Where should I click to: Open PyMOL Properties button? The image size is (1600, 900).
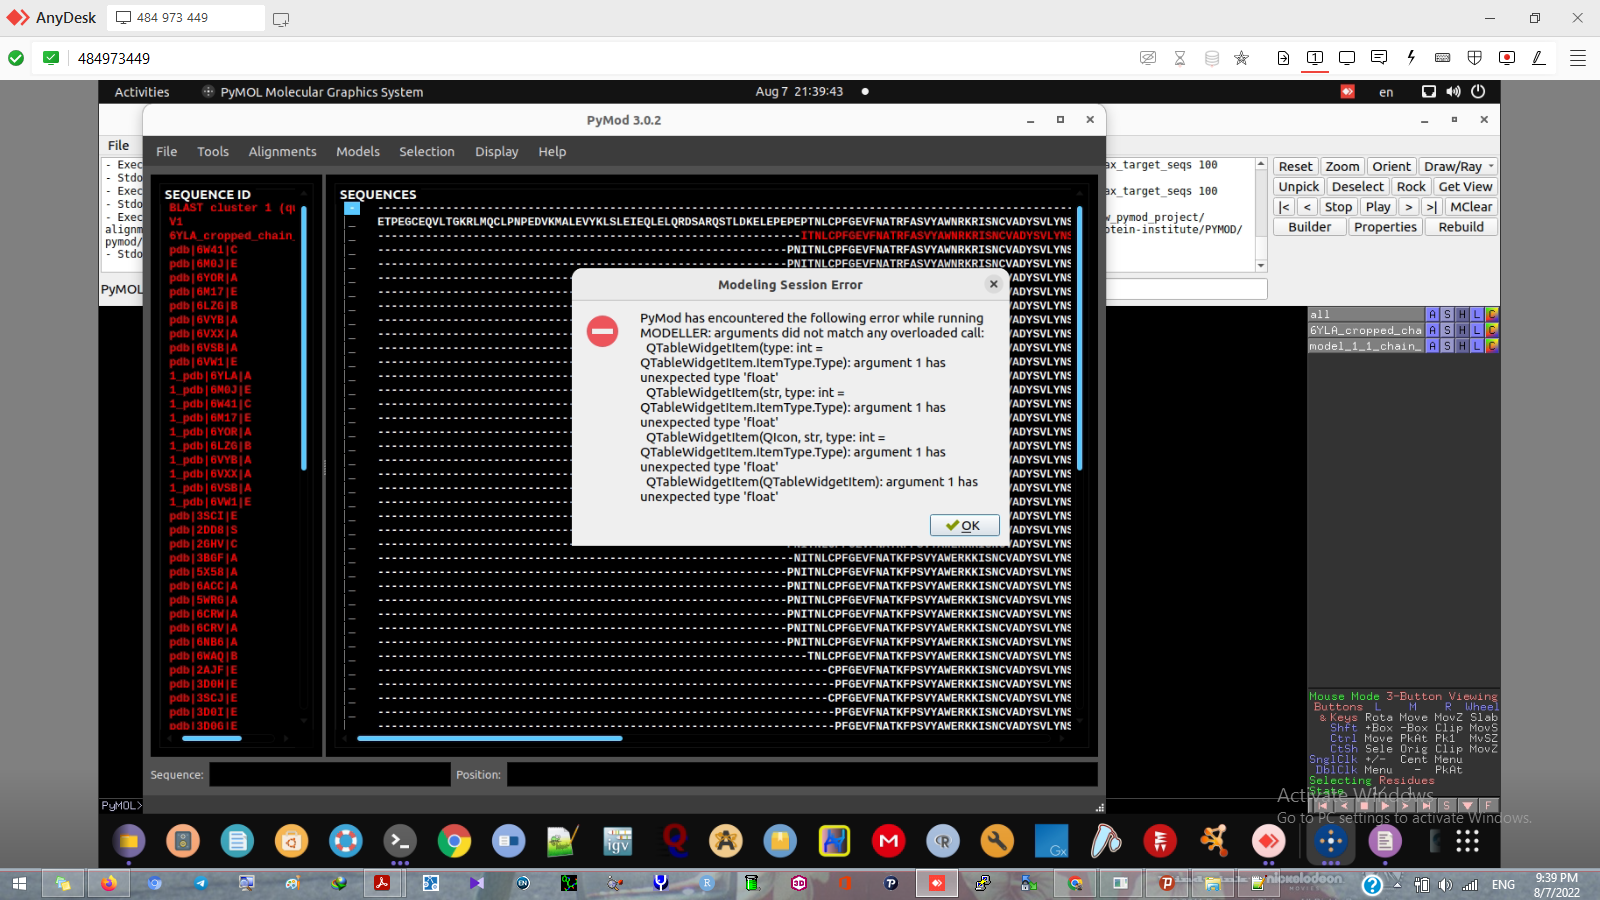coord(1385,226)
